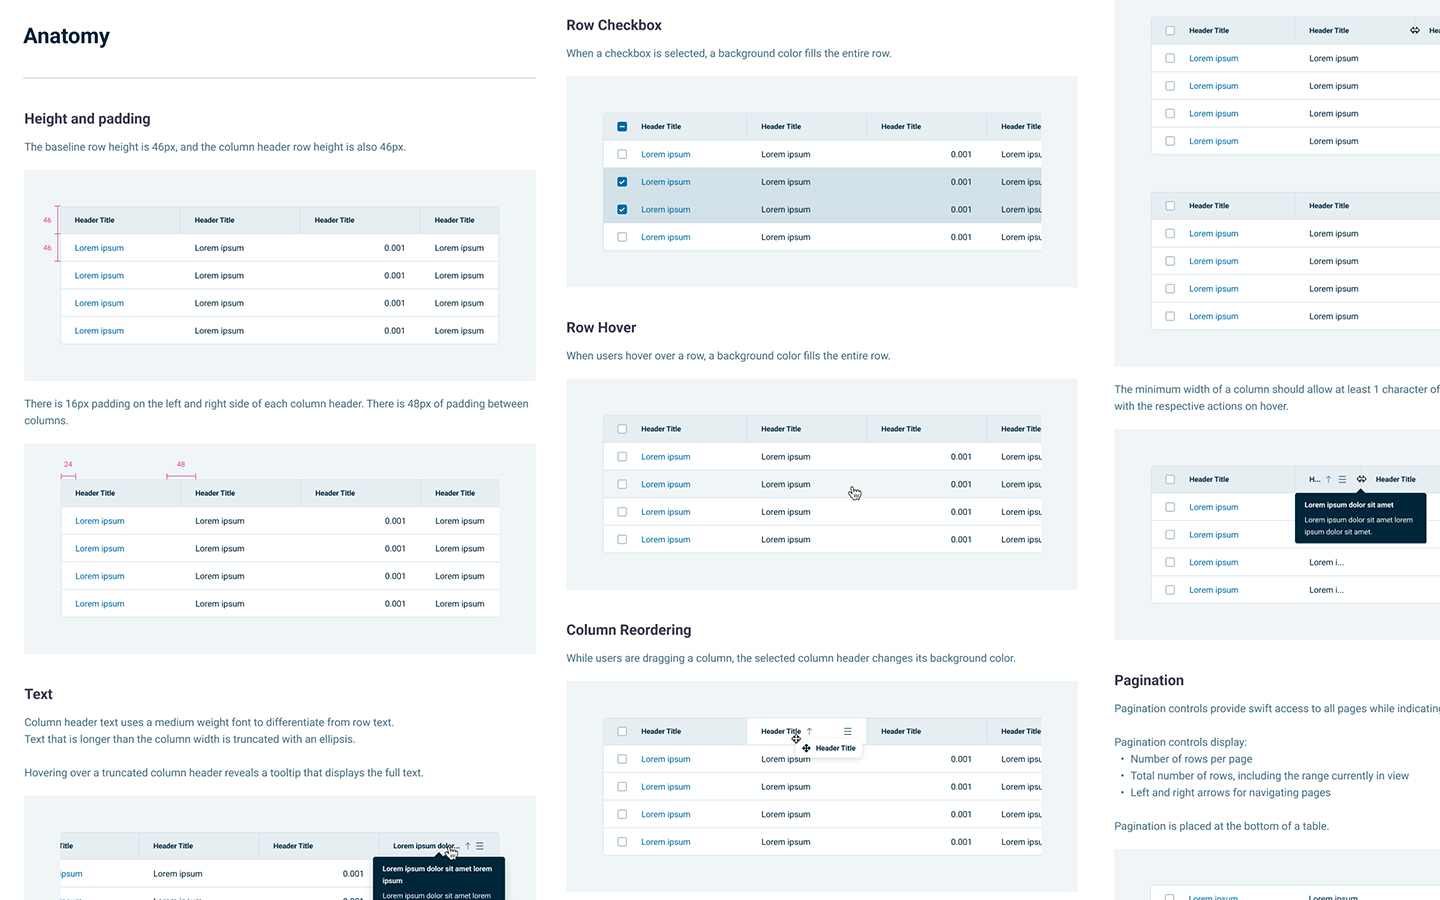The width and height of the screenshot is (1440, 900).
Task: Toggle header checkbox in table with 'H...' column
Action: (1170, 479)
